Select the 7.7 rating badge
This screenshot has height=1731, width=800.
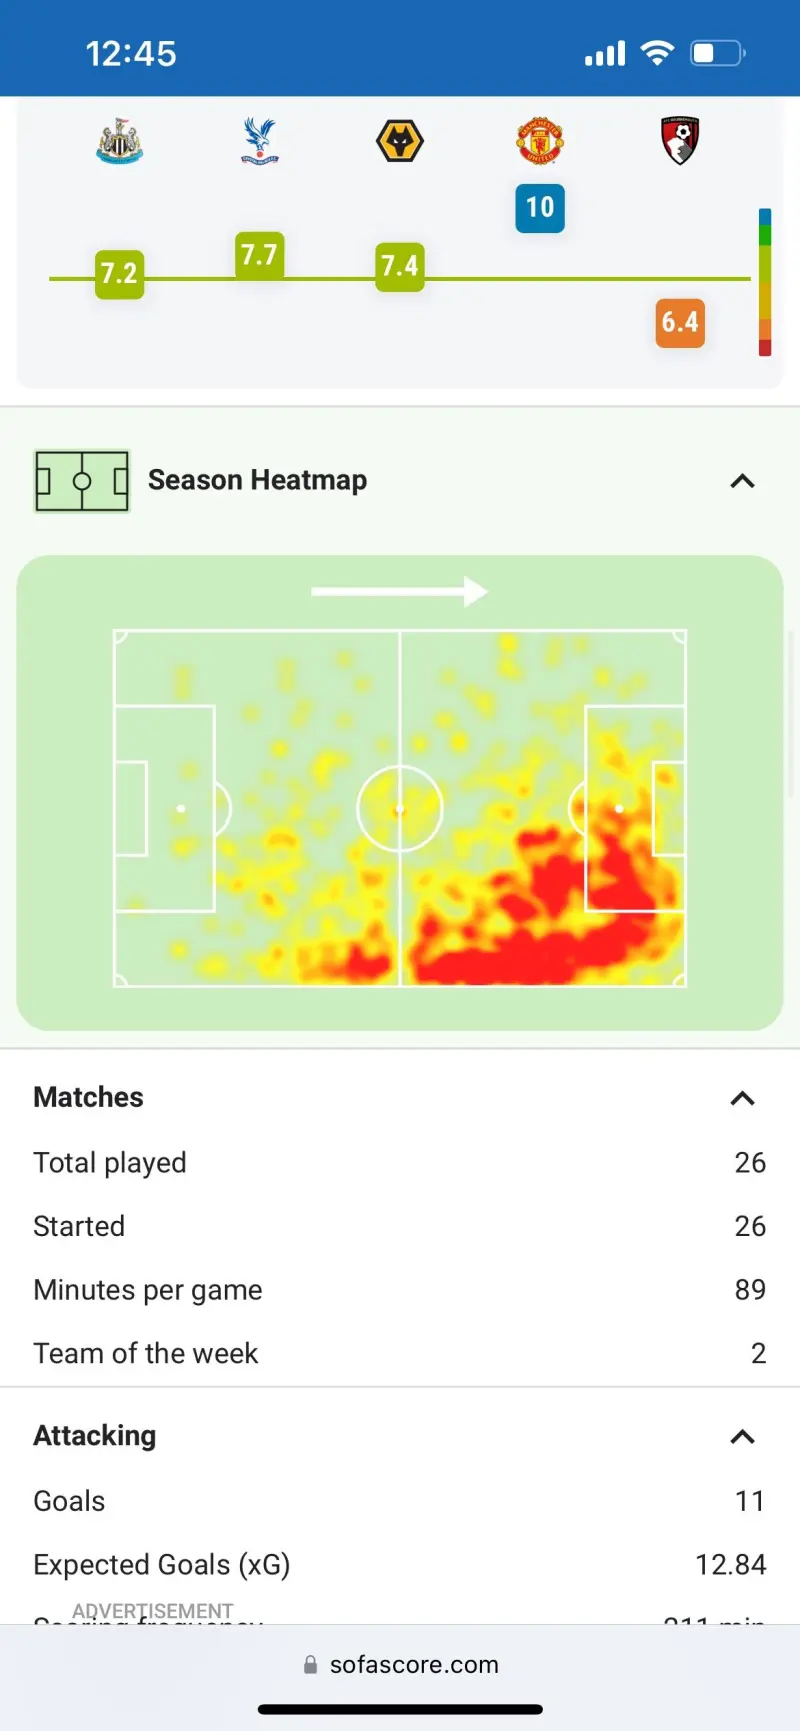click(x=260, y=256)
